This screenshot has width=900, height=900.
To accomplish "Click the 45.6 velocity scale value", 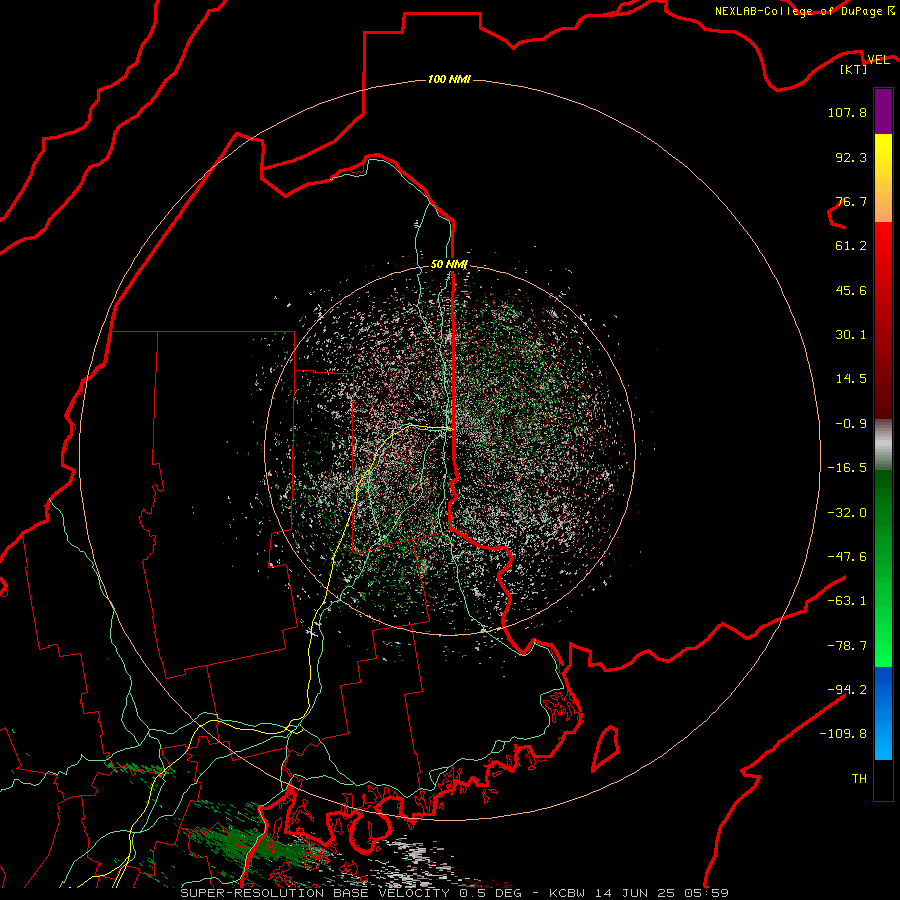I will pyautogui.click(x=851, y=290).
